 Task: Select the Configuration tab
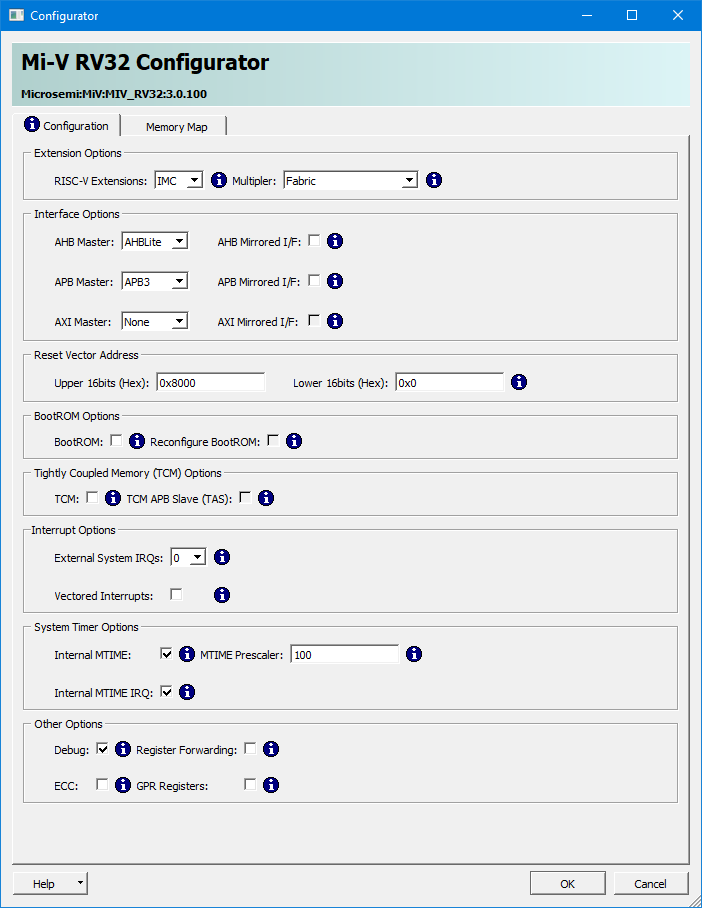tap(66, 125)
